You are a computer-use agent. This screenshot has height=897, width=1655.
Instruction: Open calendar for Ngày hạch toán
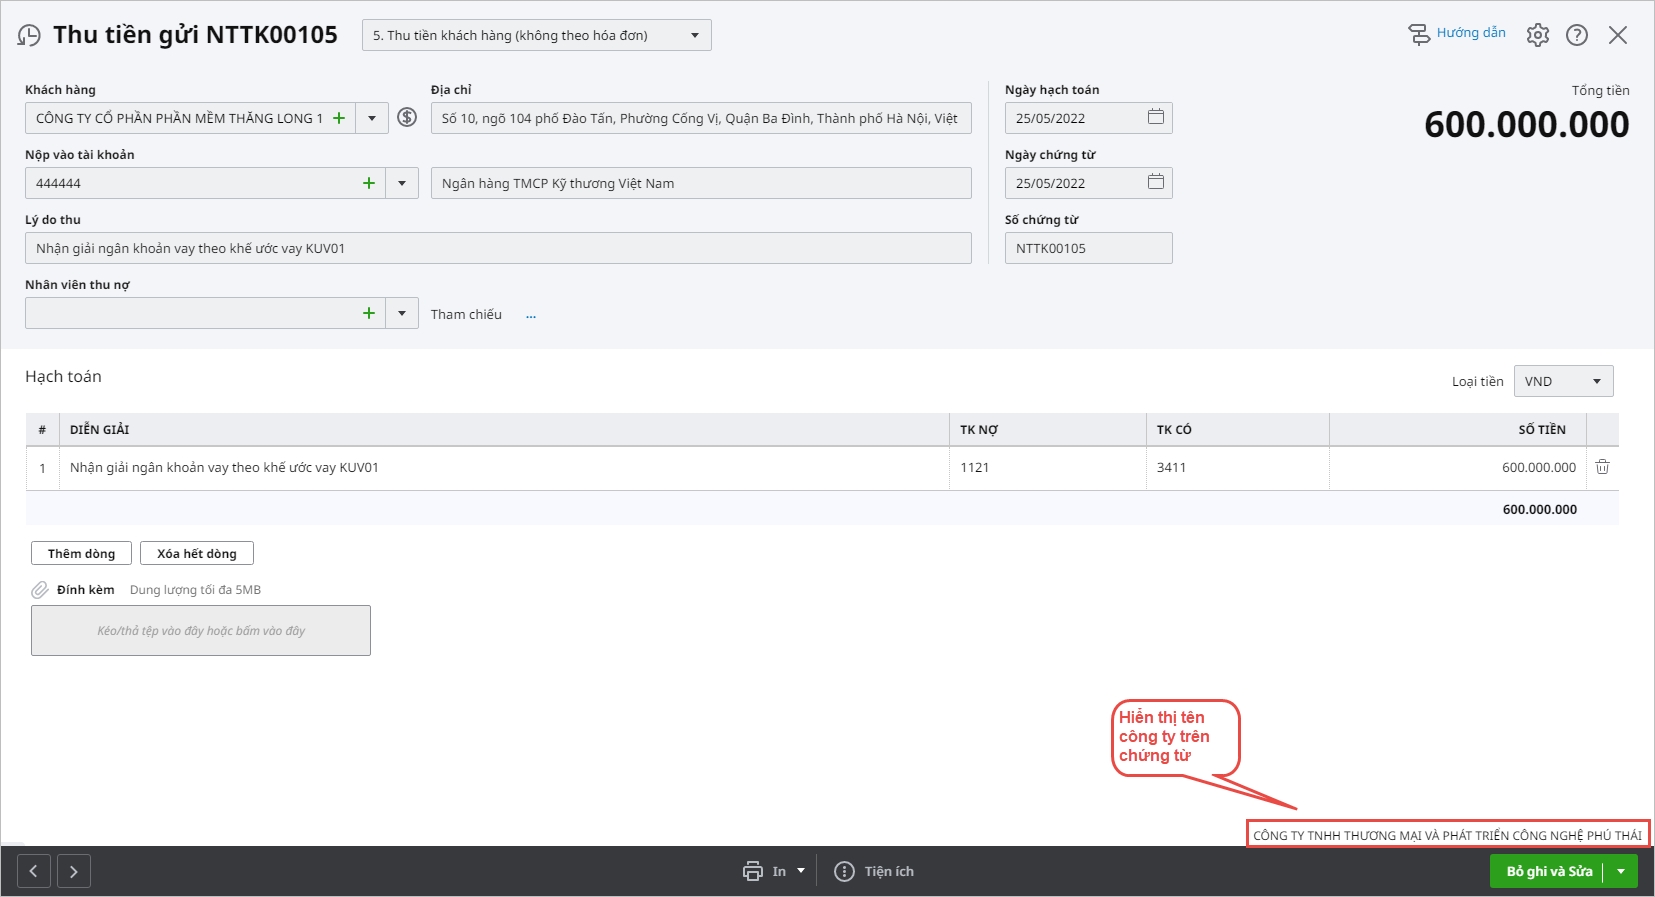tap(1155, 117)
